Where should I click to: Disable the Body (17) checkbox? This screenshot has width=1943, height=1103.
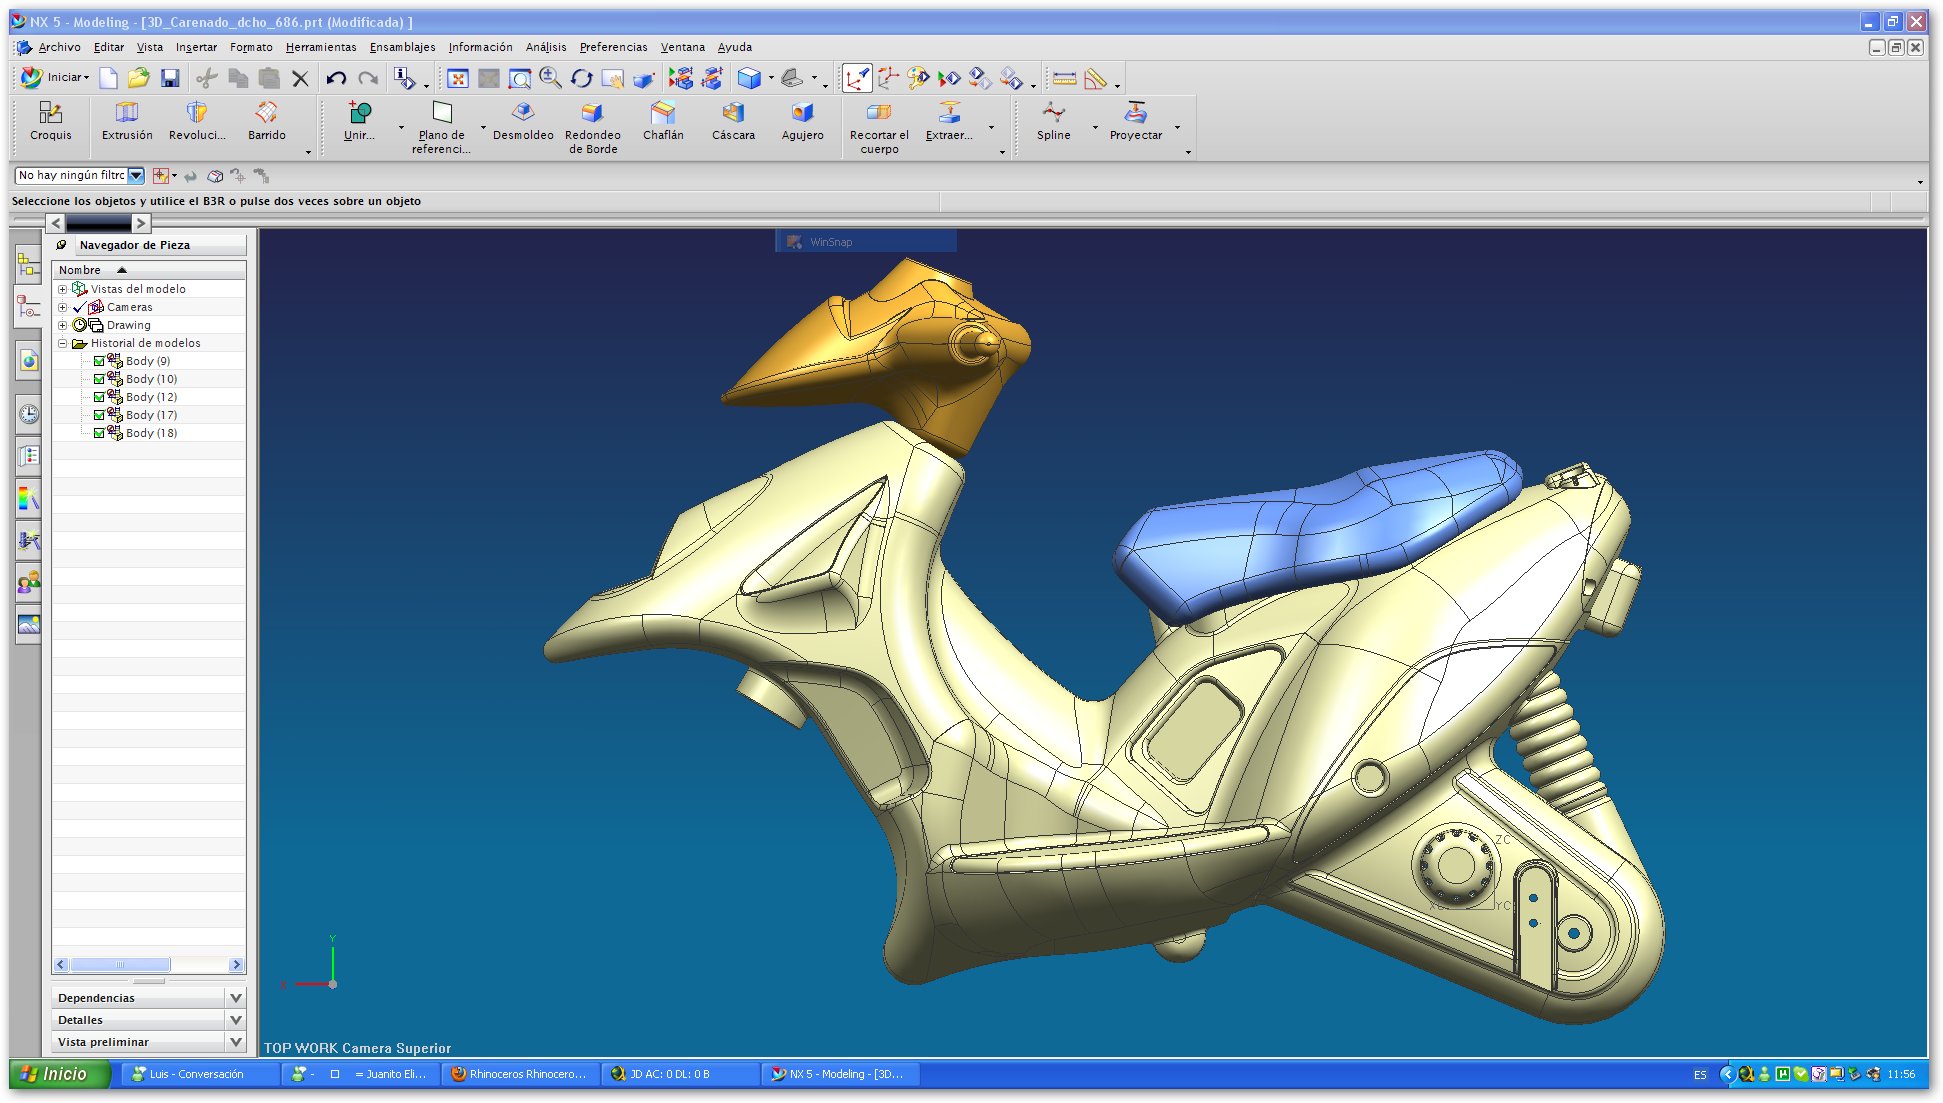click(99, 415)
